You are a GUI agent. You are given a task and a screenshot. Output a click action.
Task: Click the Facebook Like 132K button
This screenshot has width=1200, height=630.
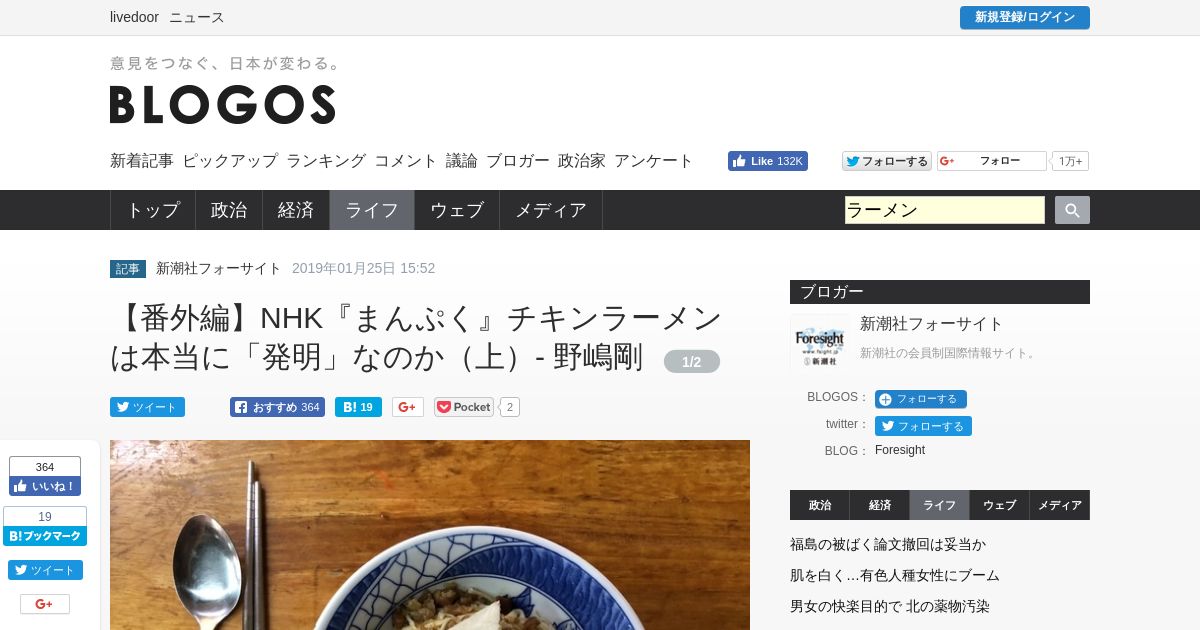(768, 161)
